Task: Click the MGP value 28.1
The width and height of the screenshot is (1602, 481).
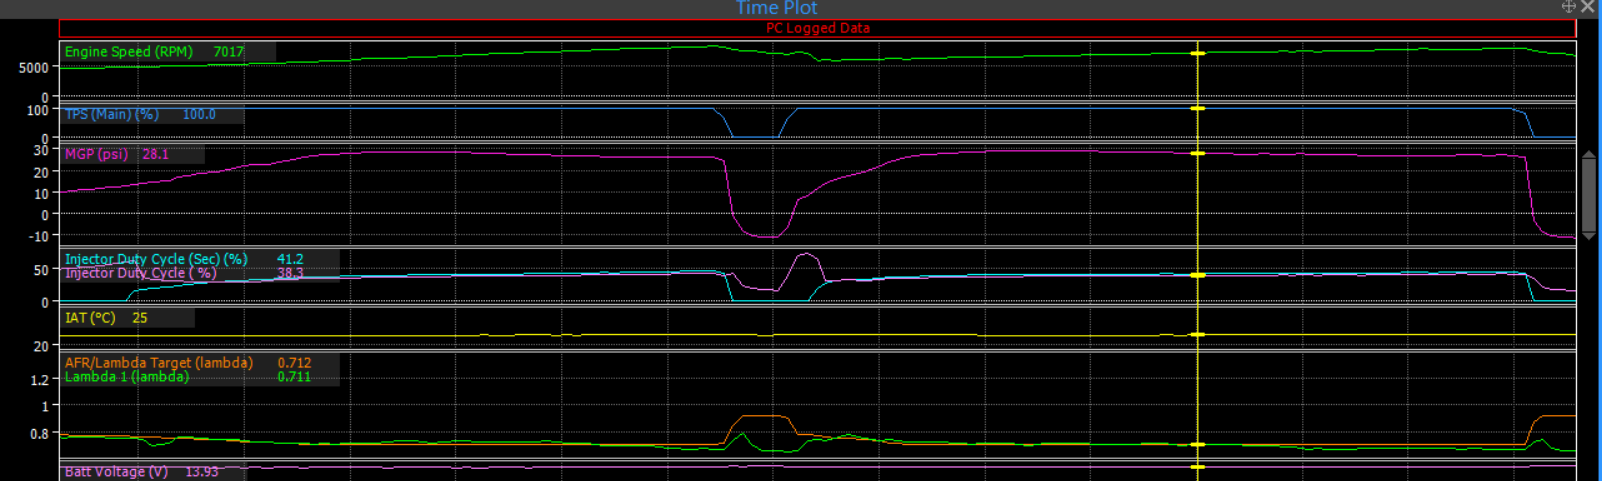Action: click(x=155, y=154)
